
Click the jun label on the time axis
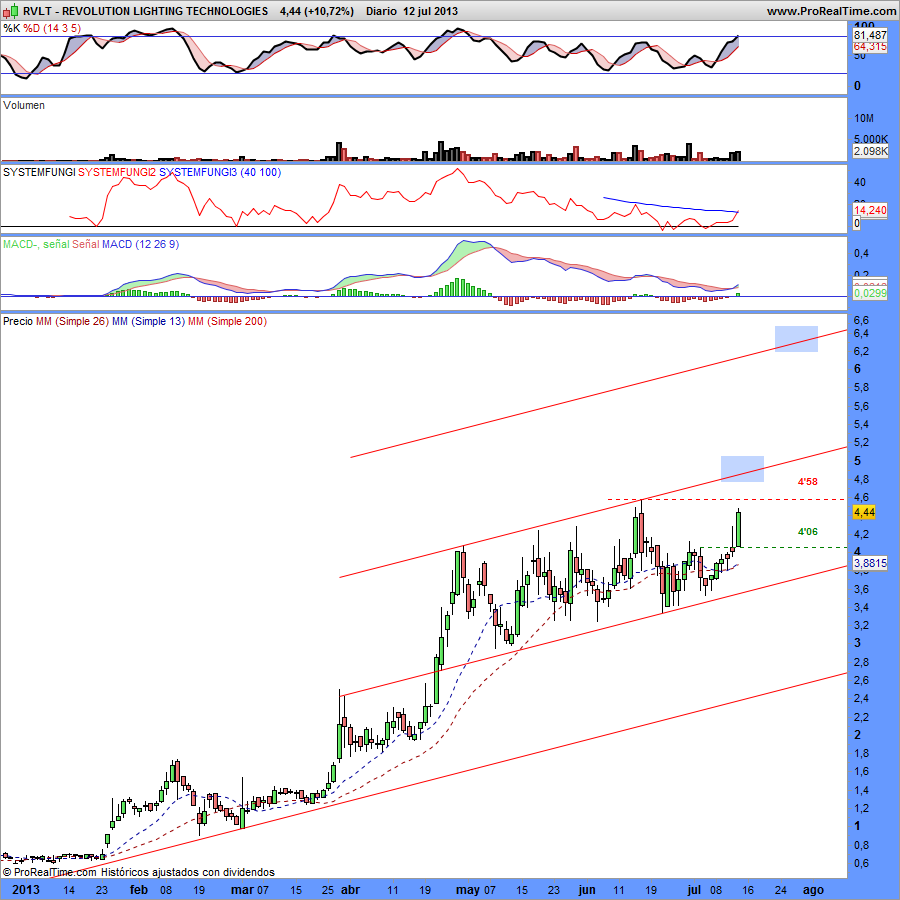click(587, 890)
